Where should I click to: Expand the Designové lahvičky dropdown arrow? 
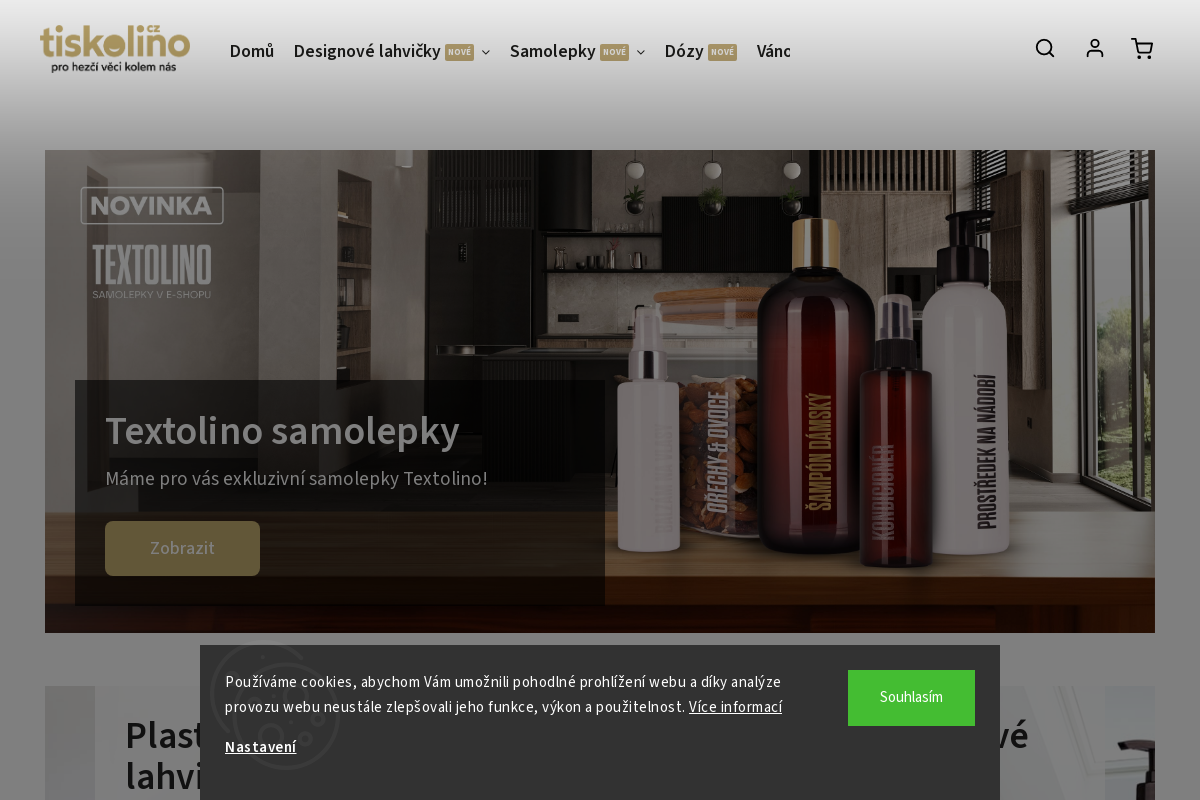[x=486, y=52]
